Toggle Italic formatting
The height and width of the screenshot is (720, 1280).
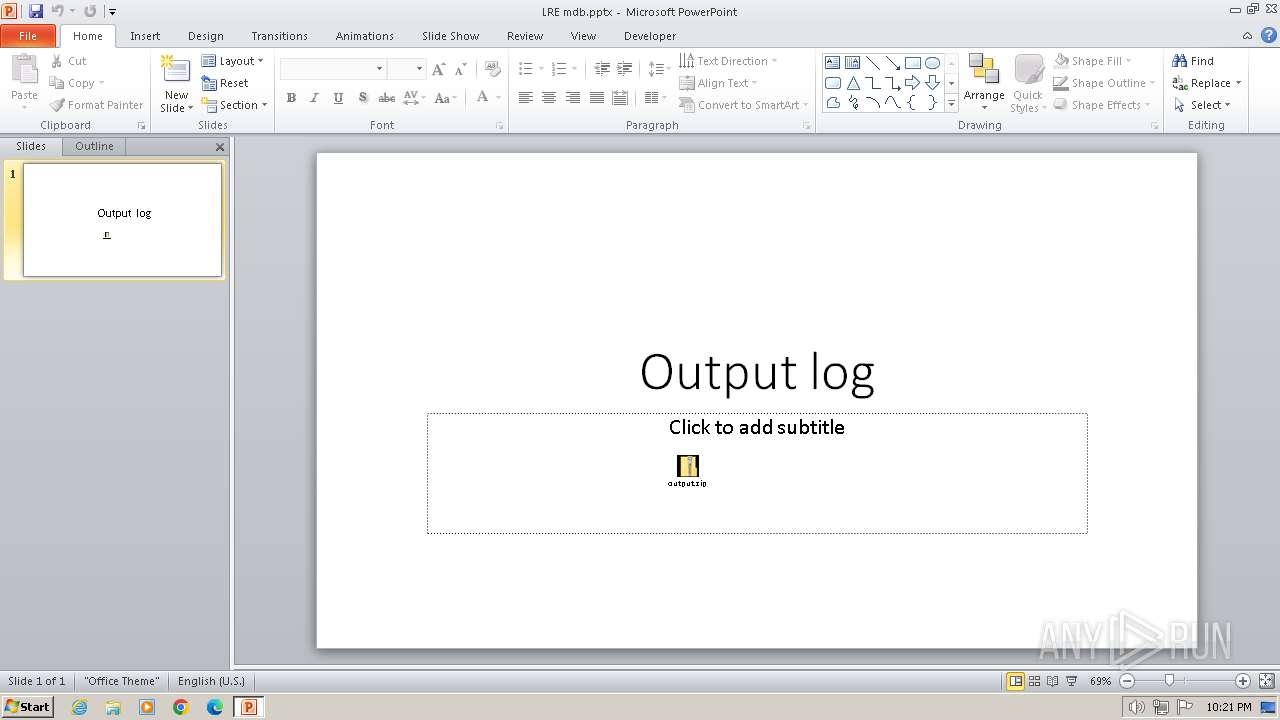(x=314, y=98)
